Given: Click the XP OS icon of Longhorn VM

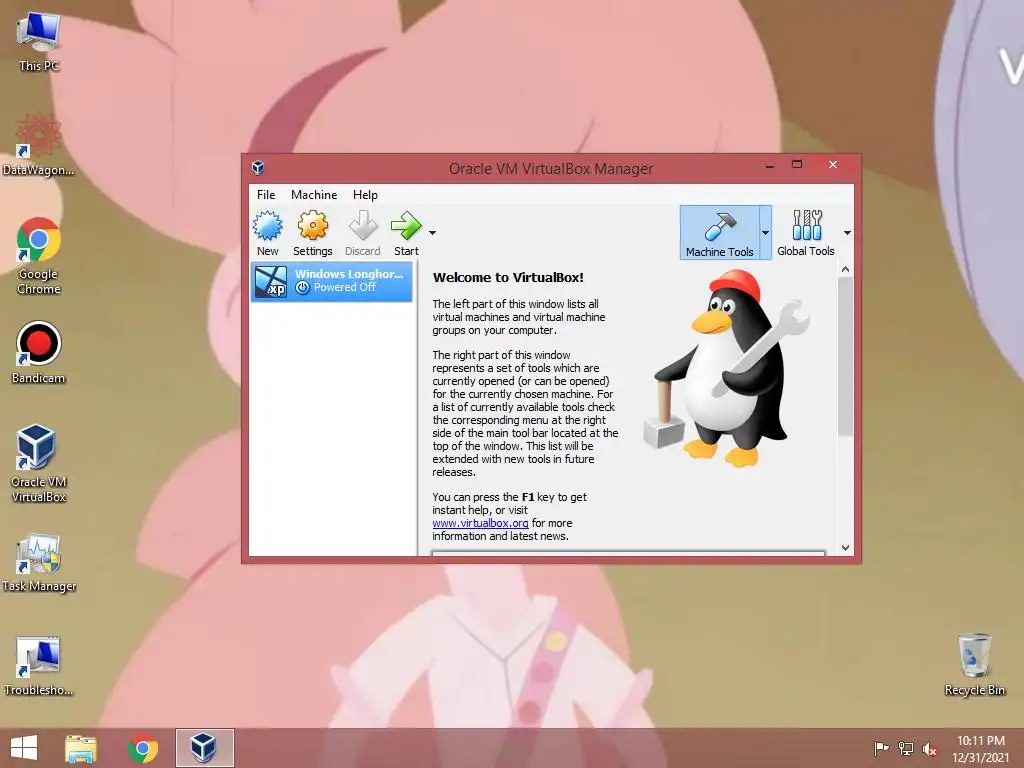Looking at the screenshot, I should (270, 281).
